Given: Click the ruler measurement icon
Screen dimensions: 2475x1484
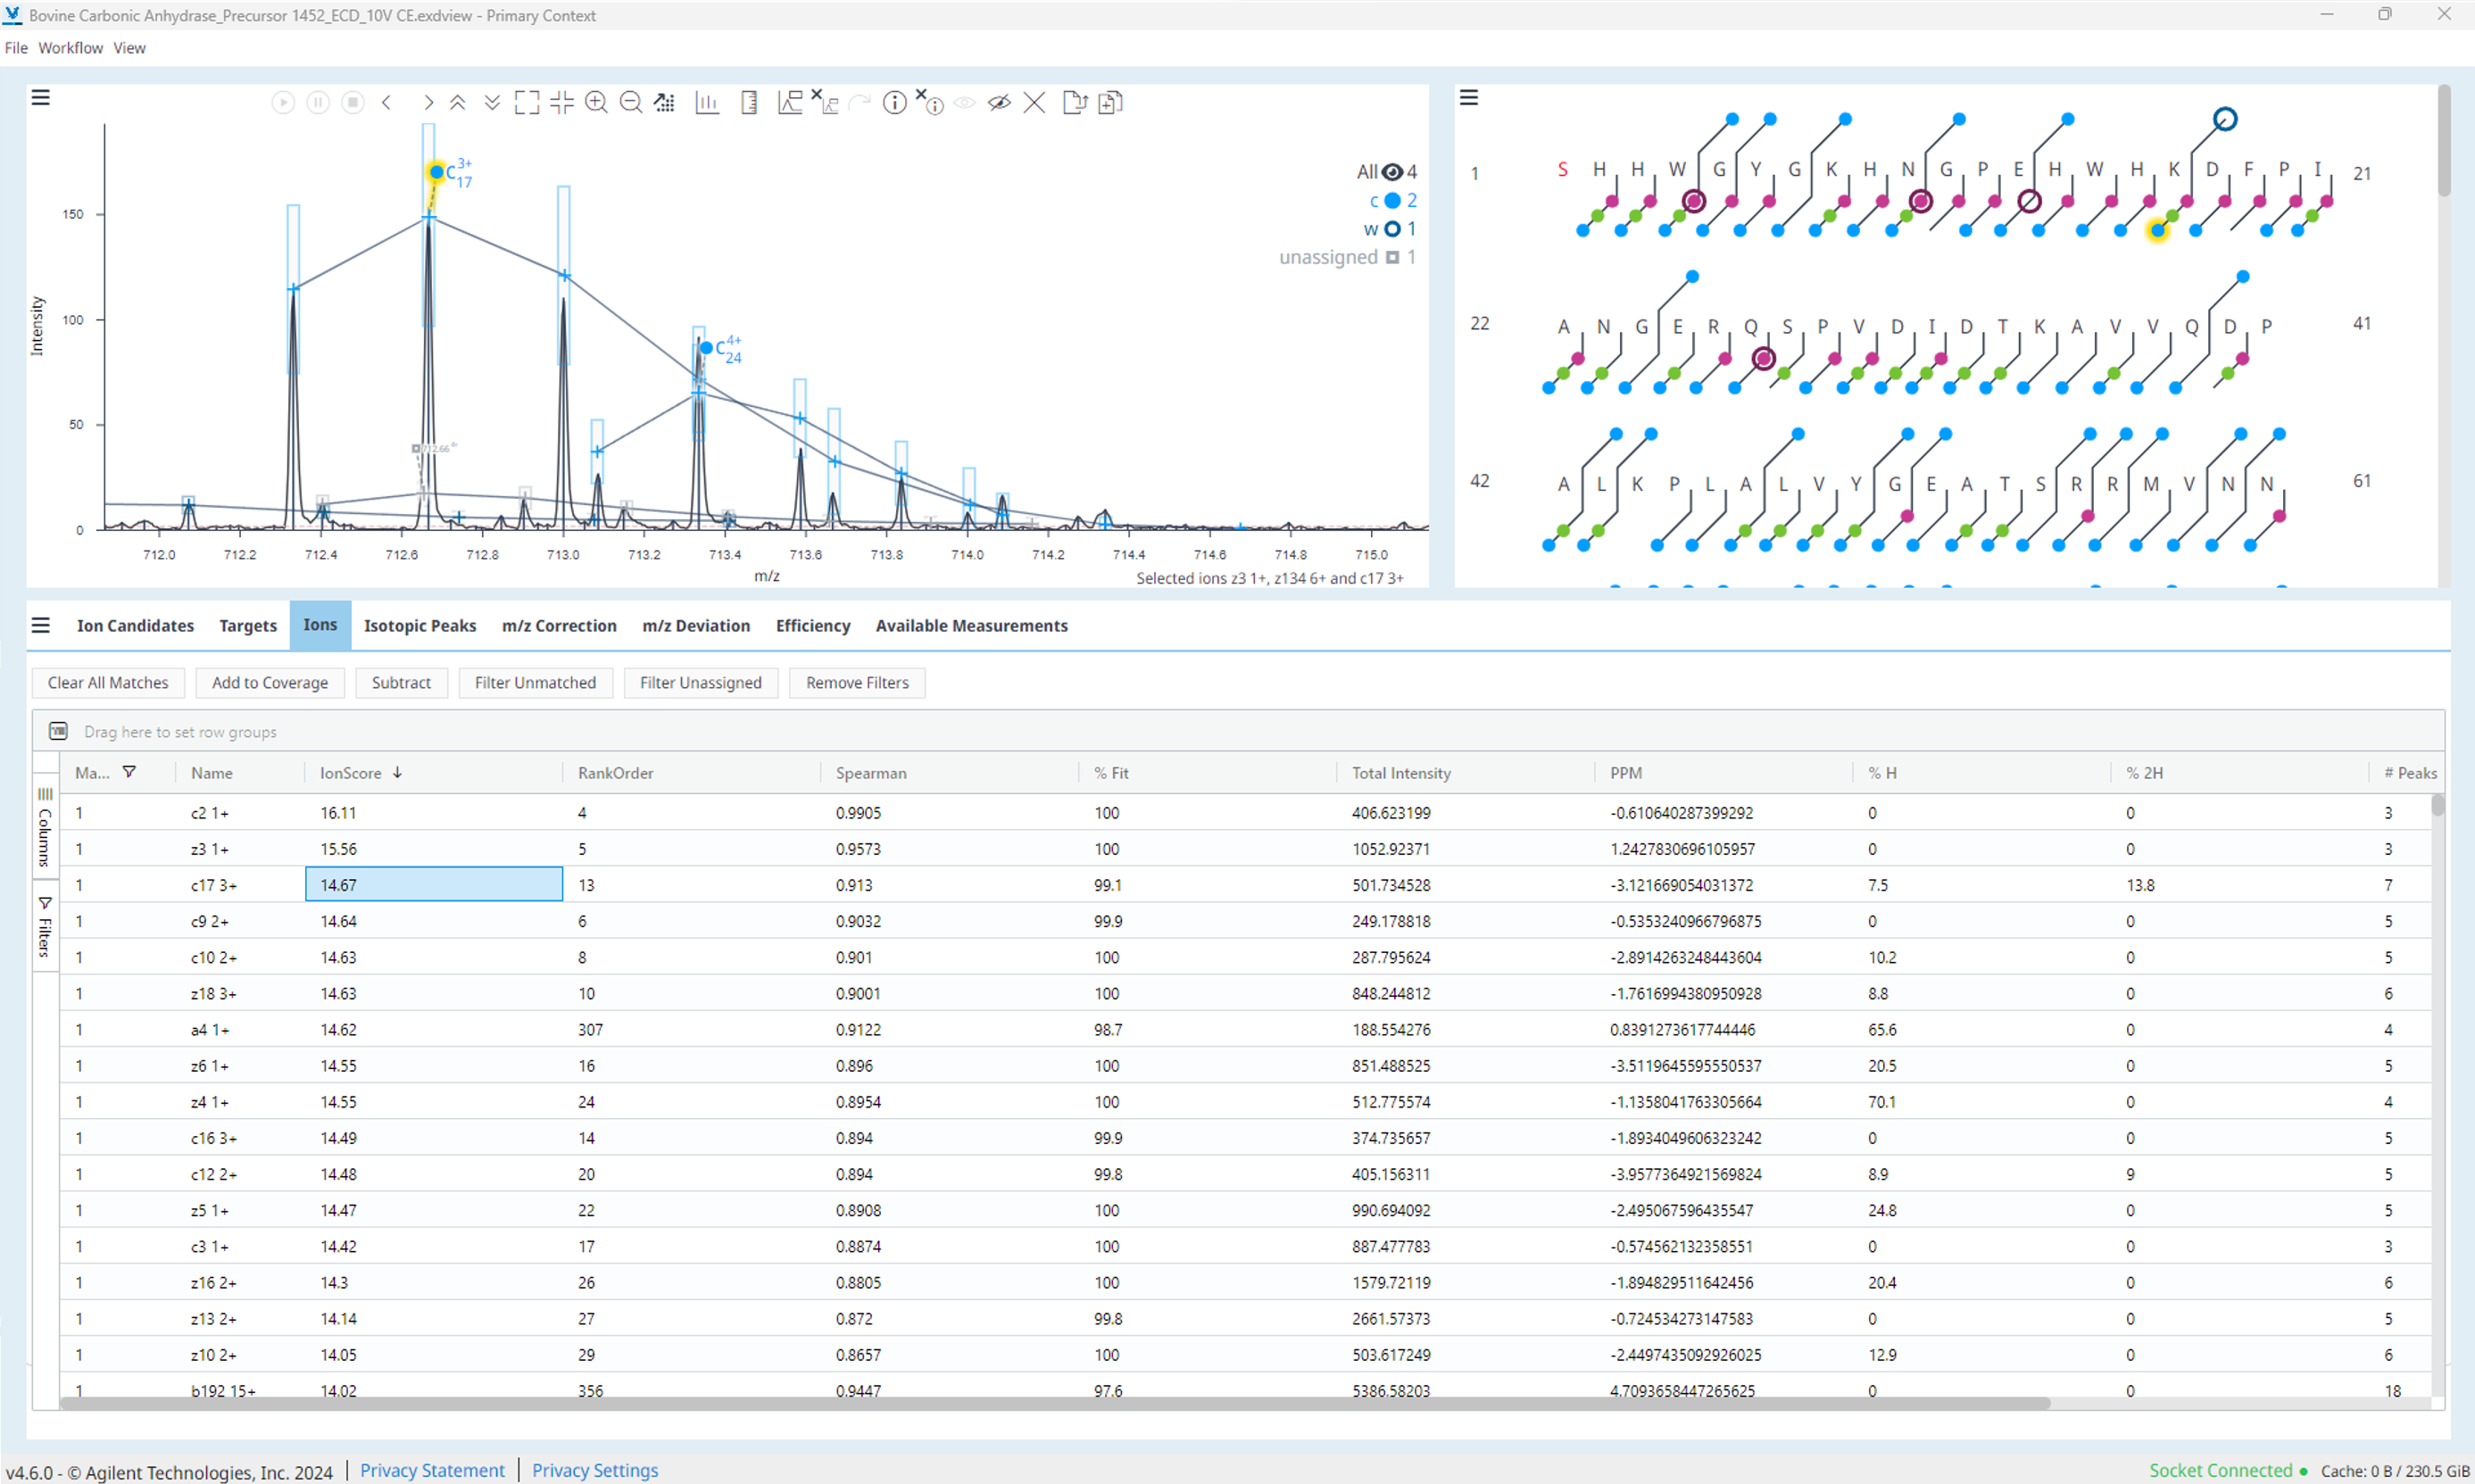Looking at the screenshot, I should 749,102.
